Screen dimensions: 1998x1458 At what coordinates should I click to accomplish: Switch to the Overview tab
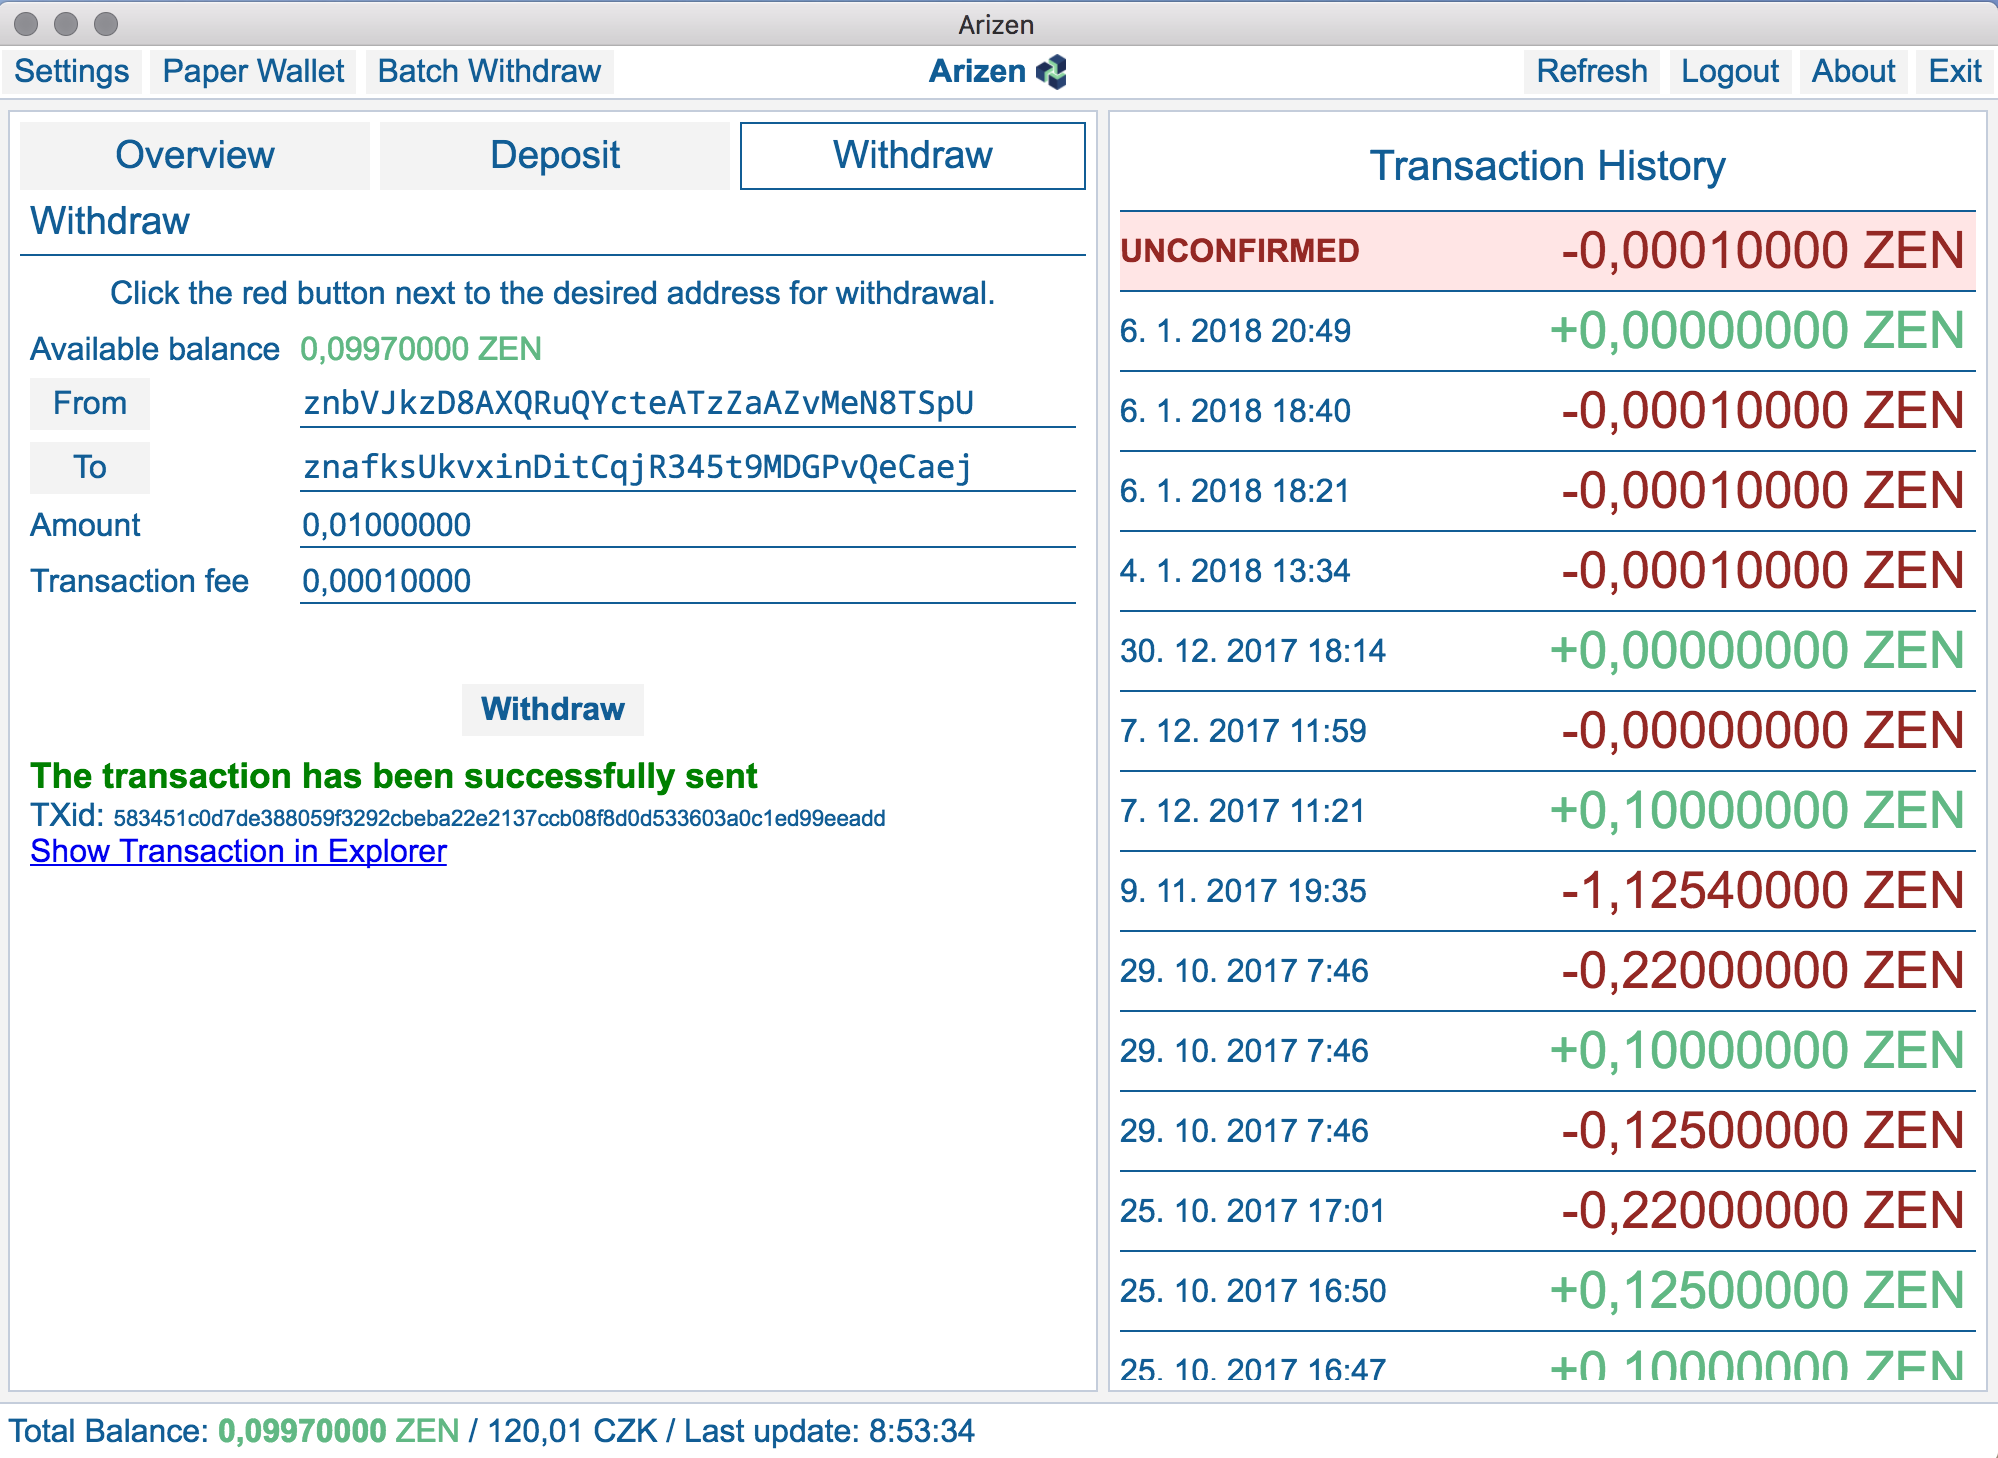pos(195,156)
